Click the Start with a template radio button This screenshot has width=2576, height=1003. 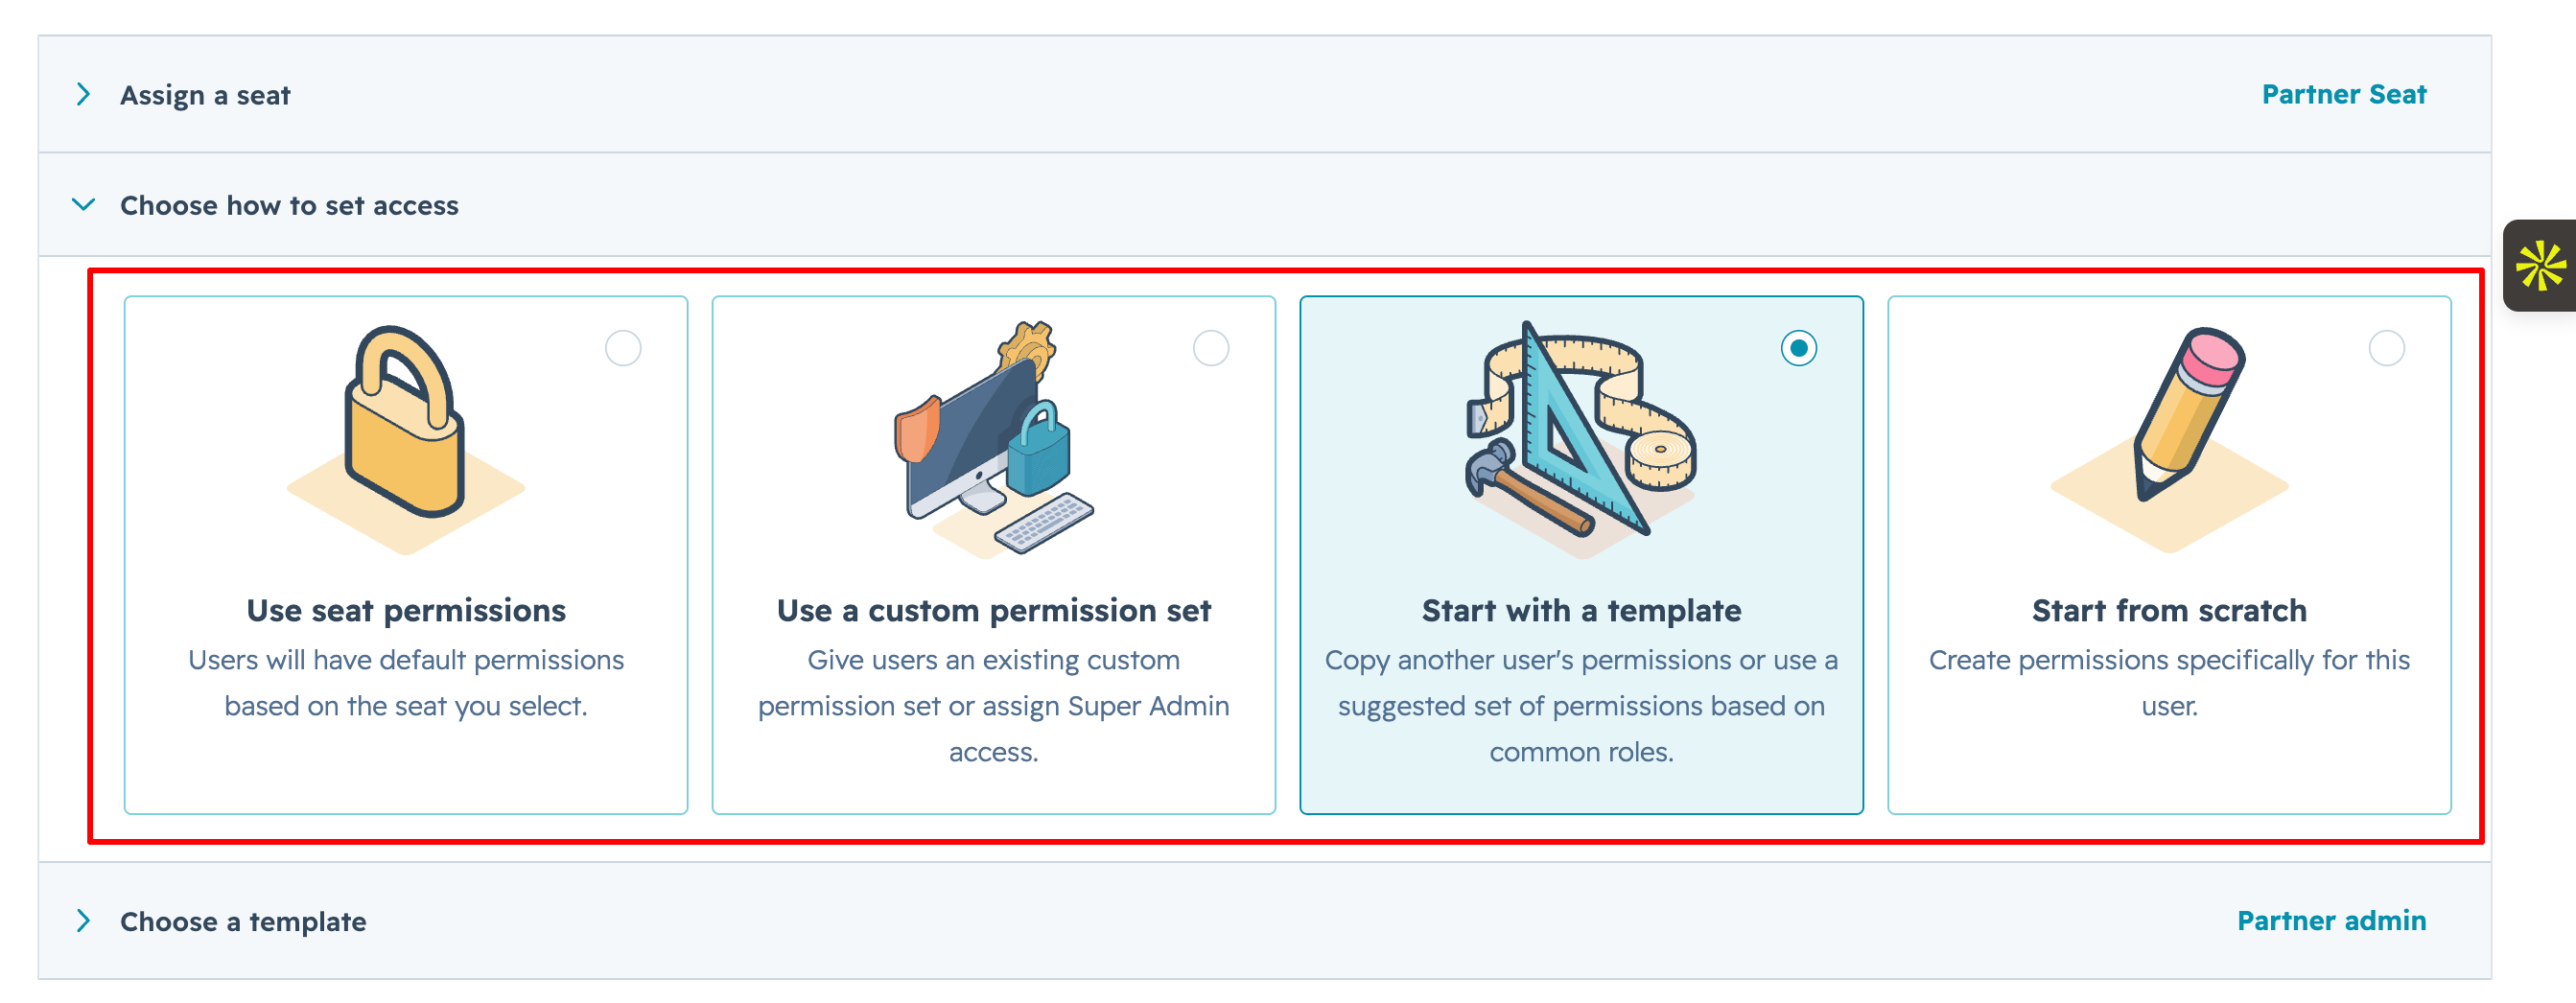[1798, 348]
